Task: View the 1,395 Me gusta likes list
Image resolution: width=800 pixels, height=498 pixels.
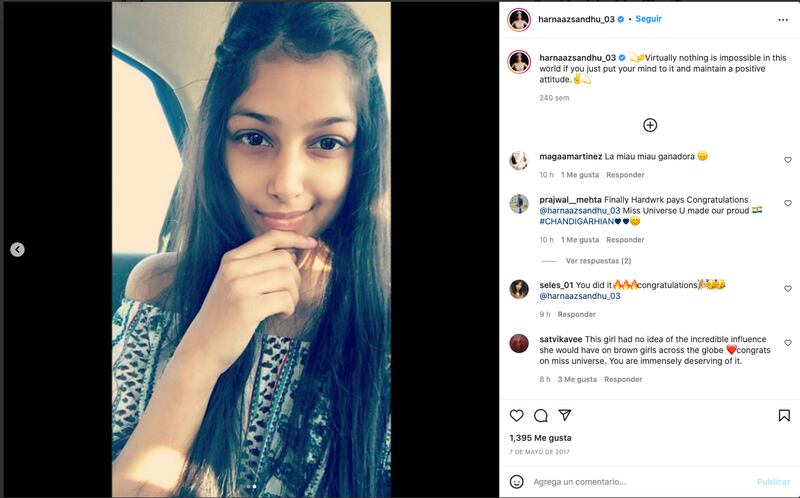Action: coord(540,438)
